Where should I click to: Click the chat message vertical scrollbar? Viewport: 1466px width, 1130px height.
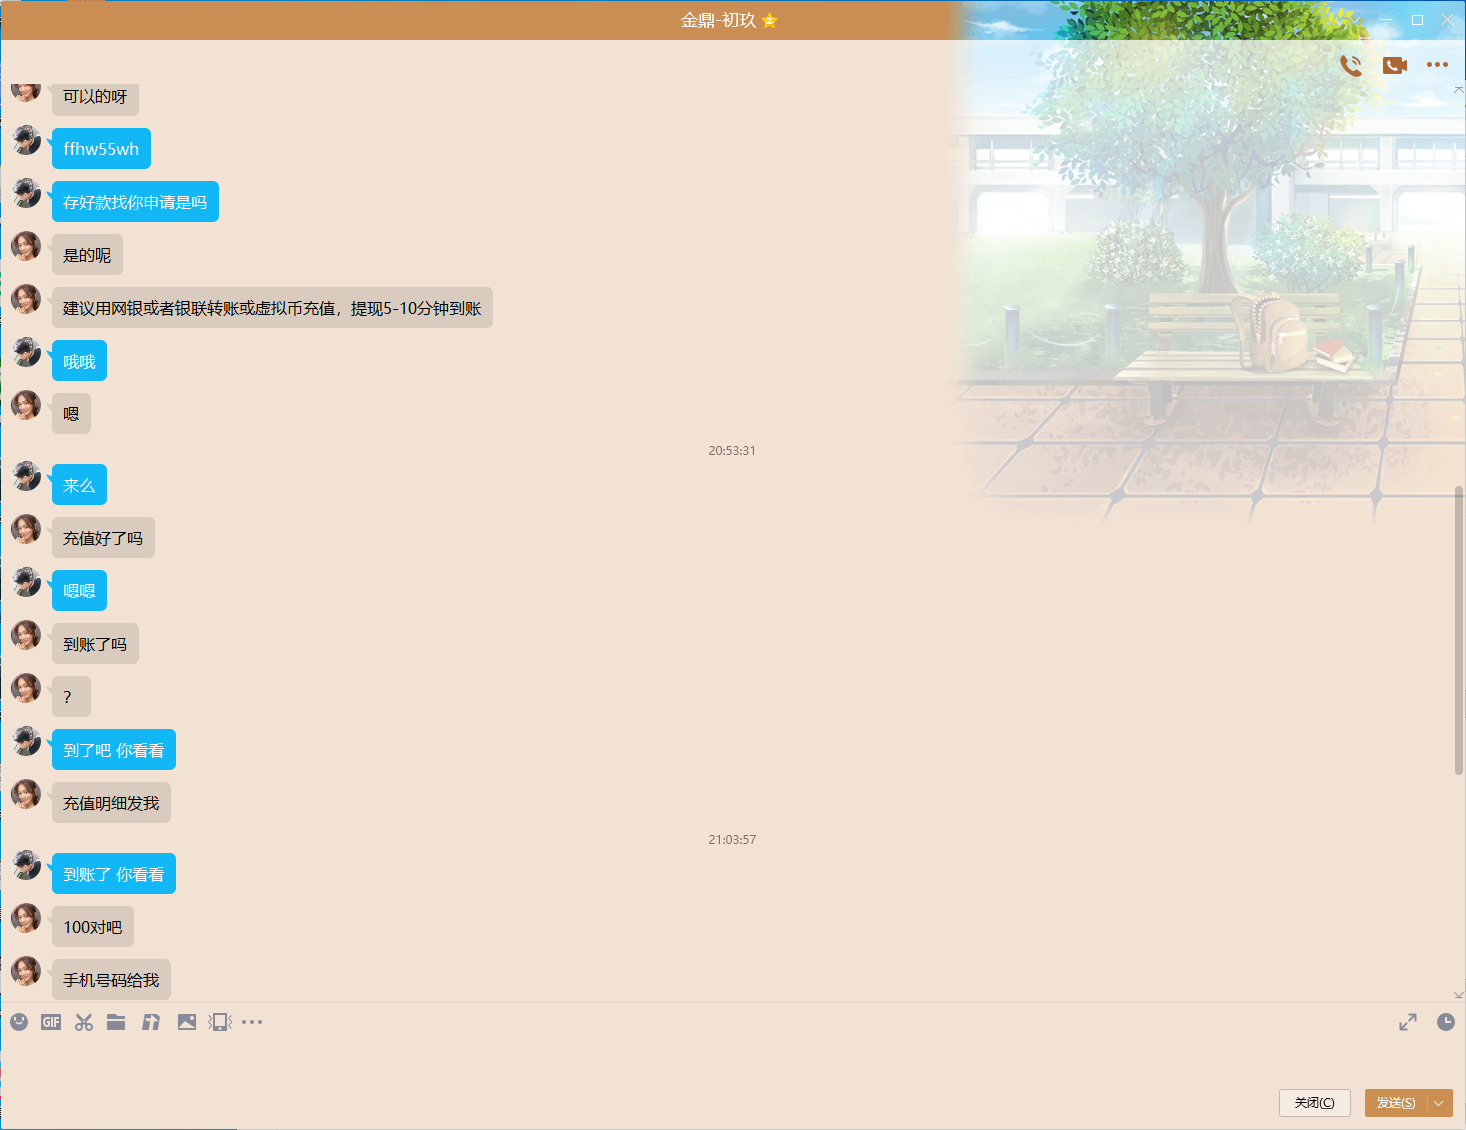(x=1458, y=630)
